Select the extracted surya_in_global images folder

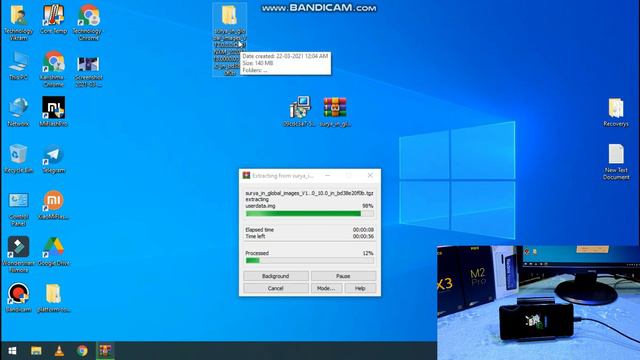coord(229,40)
